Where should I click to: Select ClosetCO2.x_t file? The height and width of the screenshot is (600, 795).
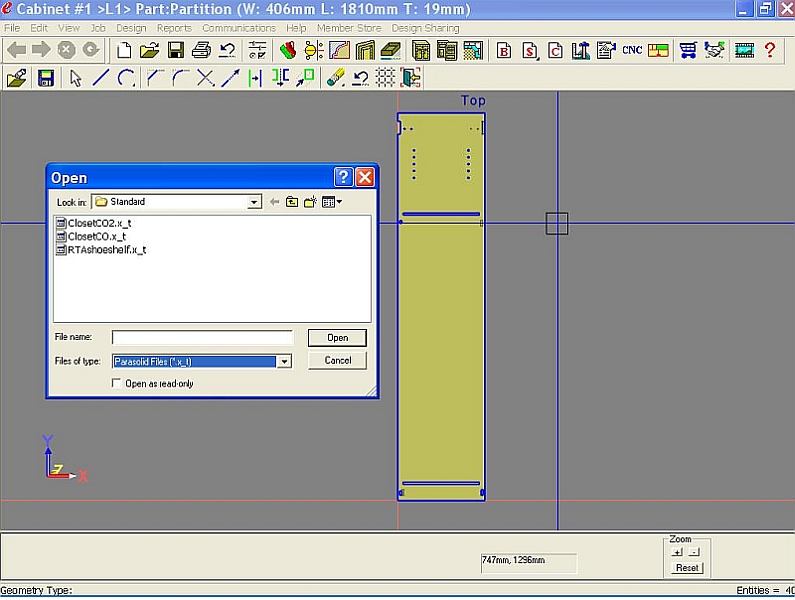pyautogui.click(x=94, y=223)
